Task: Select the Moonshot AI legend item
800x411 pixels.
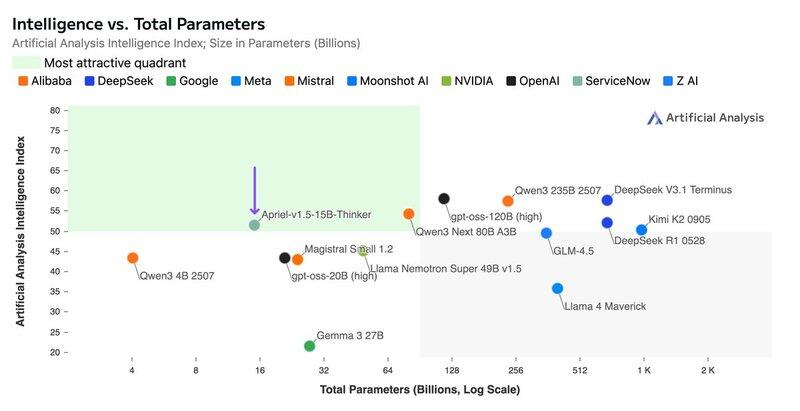Action: point(391,81)
